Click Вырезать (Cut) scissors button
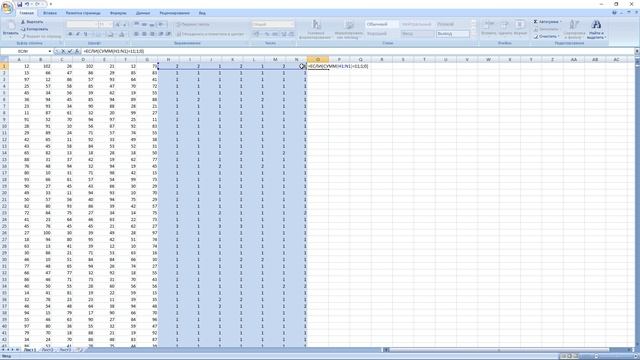This screenshot has height=360, width=640. [x=32, y=22]
